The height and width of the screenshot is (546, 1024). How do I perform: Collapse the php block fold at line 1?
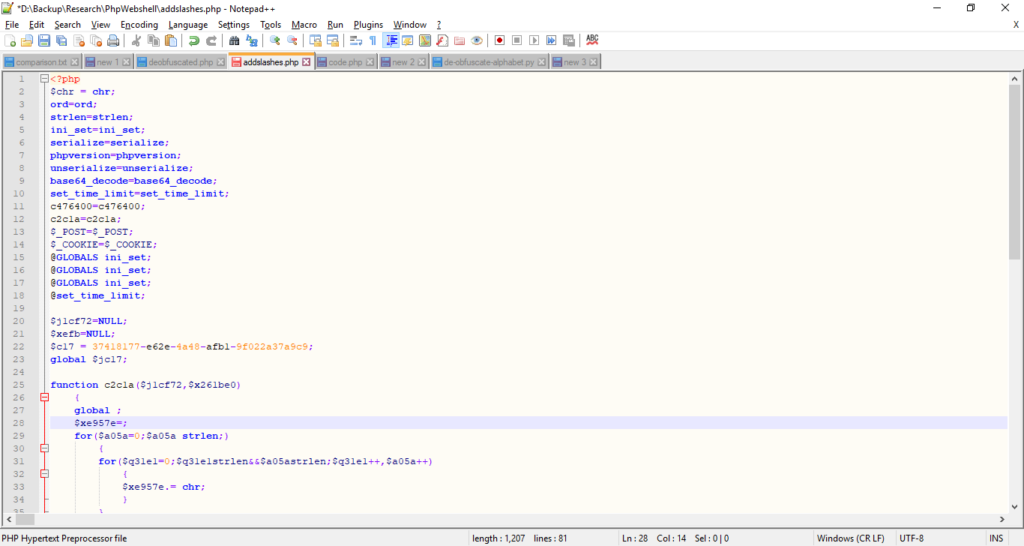coord(44,79)
